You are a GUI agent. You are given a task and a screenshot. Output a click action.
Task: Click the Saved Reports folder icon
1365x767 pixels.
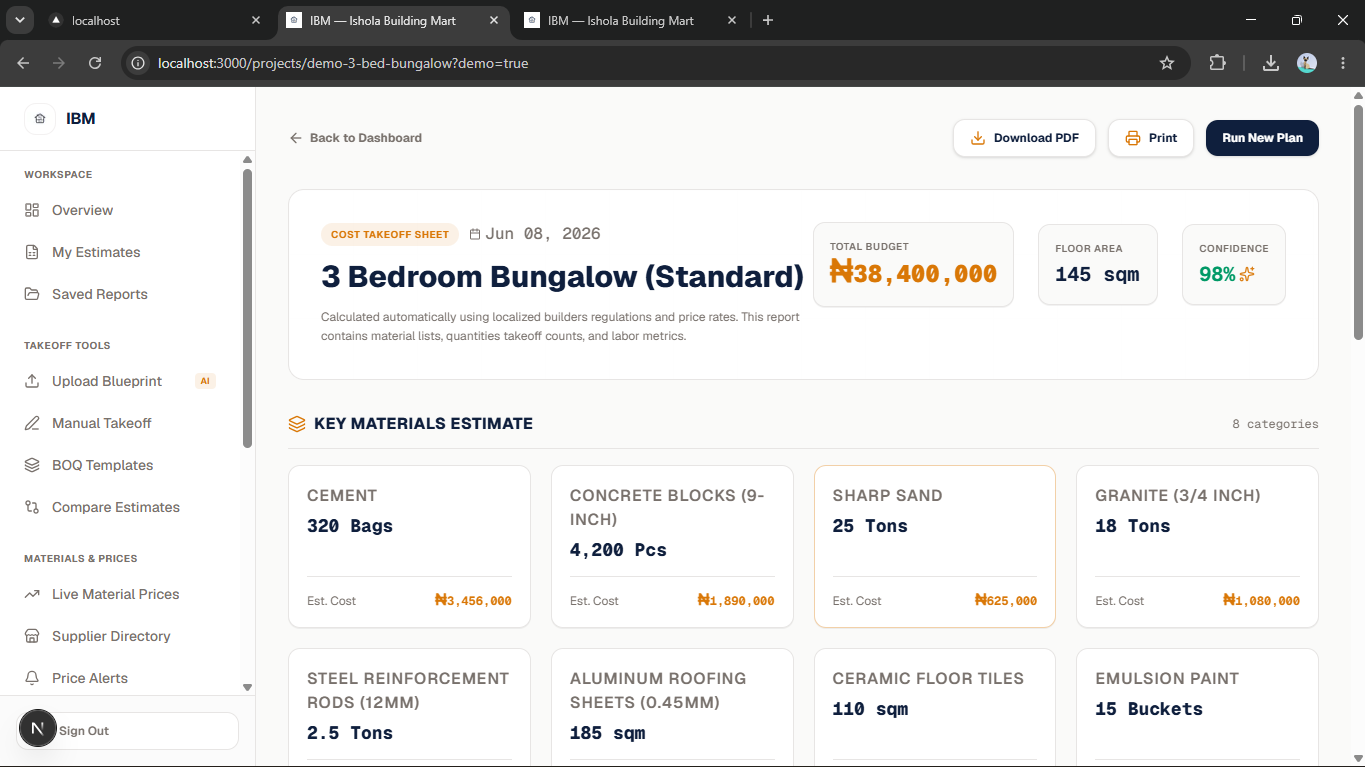(32, 294)
